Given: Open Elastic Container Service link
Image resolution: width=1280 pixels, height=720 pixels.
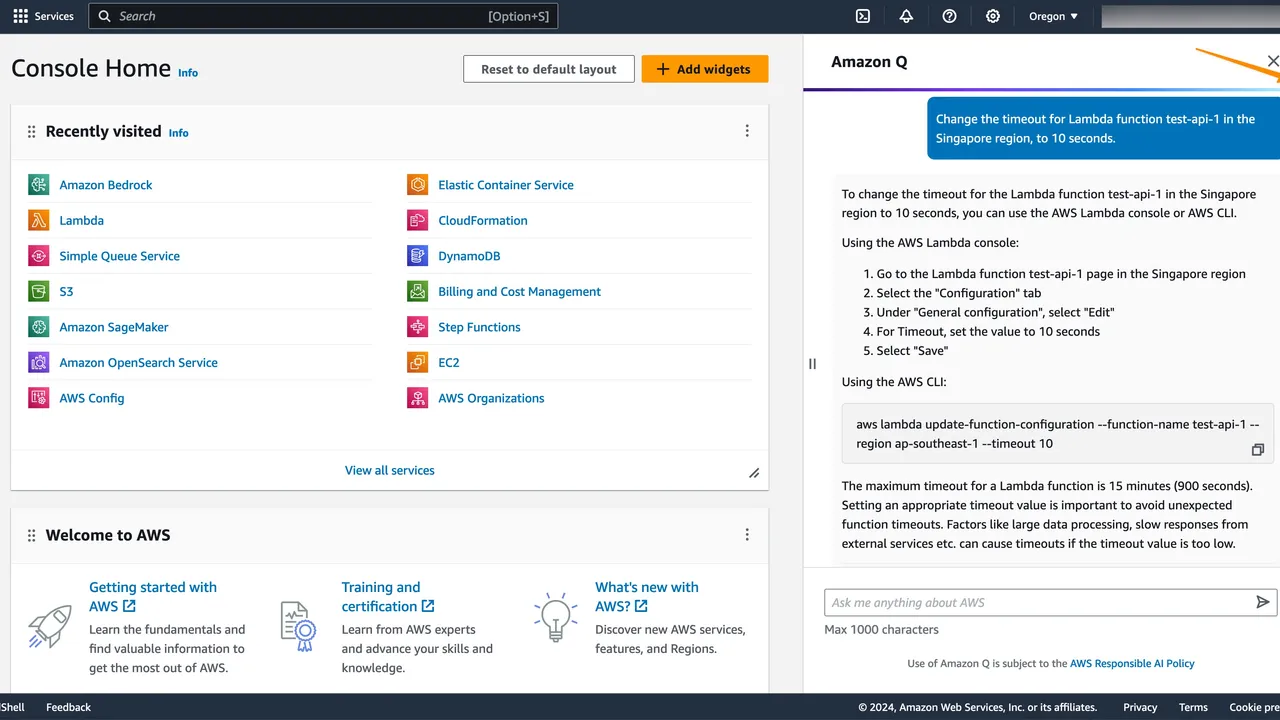Looking at the screenshot, I should coord(506,185).
